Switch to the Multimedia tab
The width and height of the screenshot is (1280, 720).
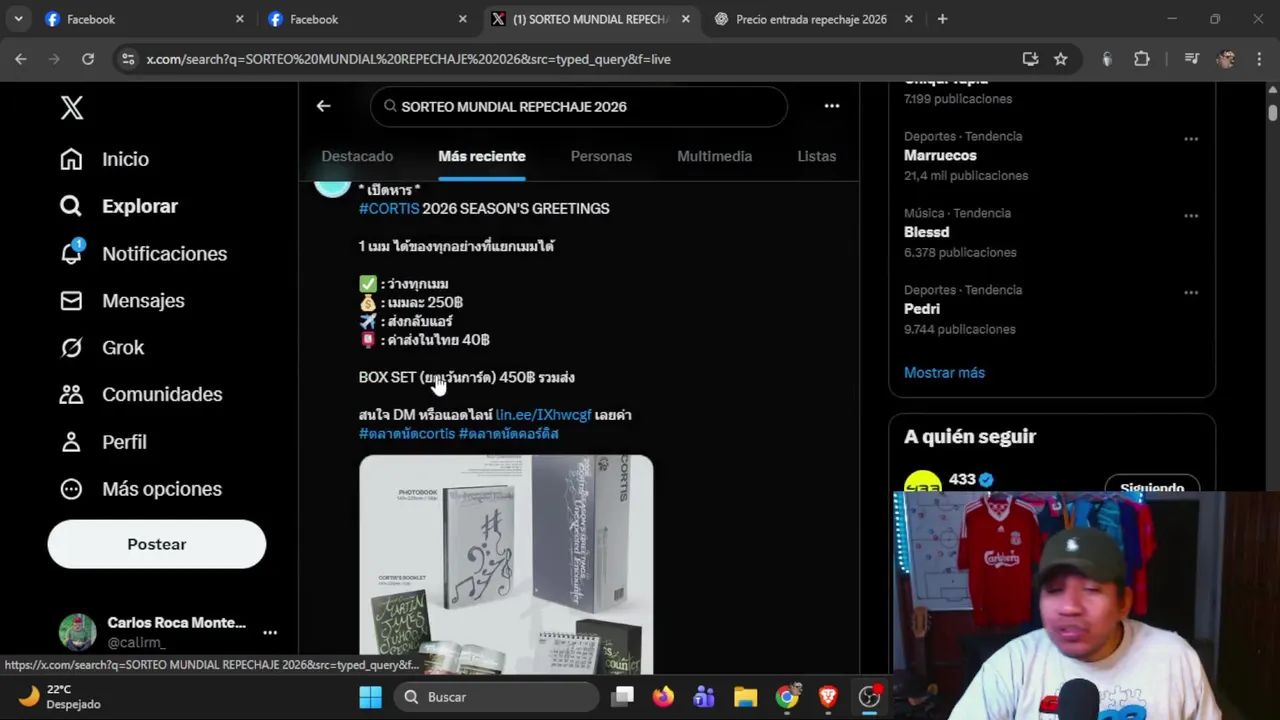pyautogui.click(x=714, y=156)
